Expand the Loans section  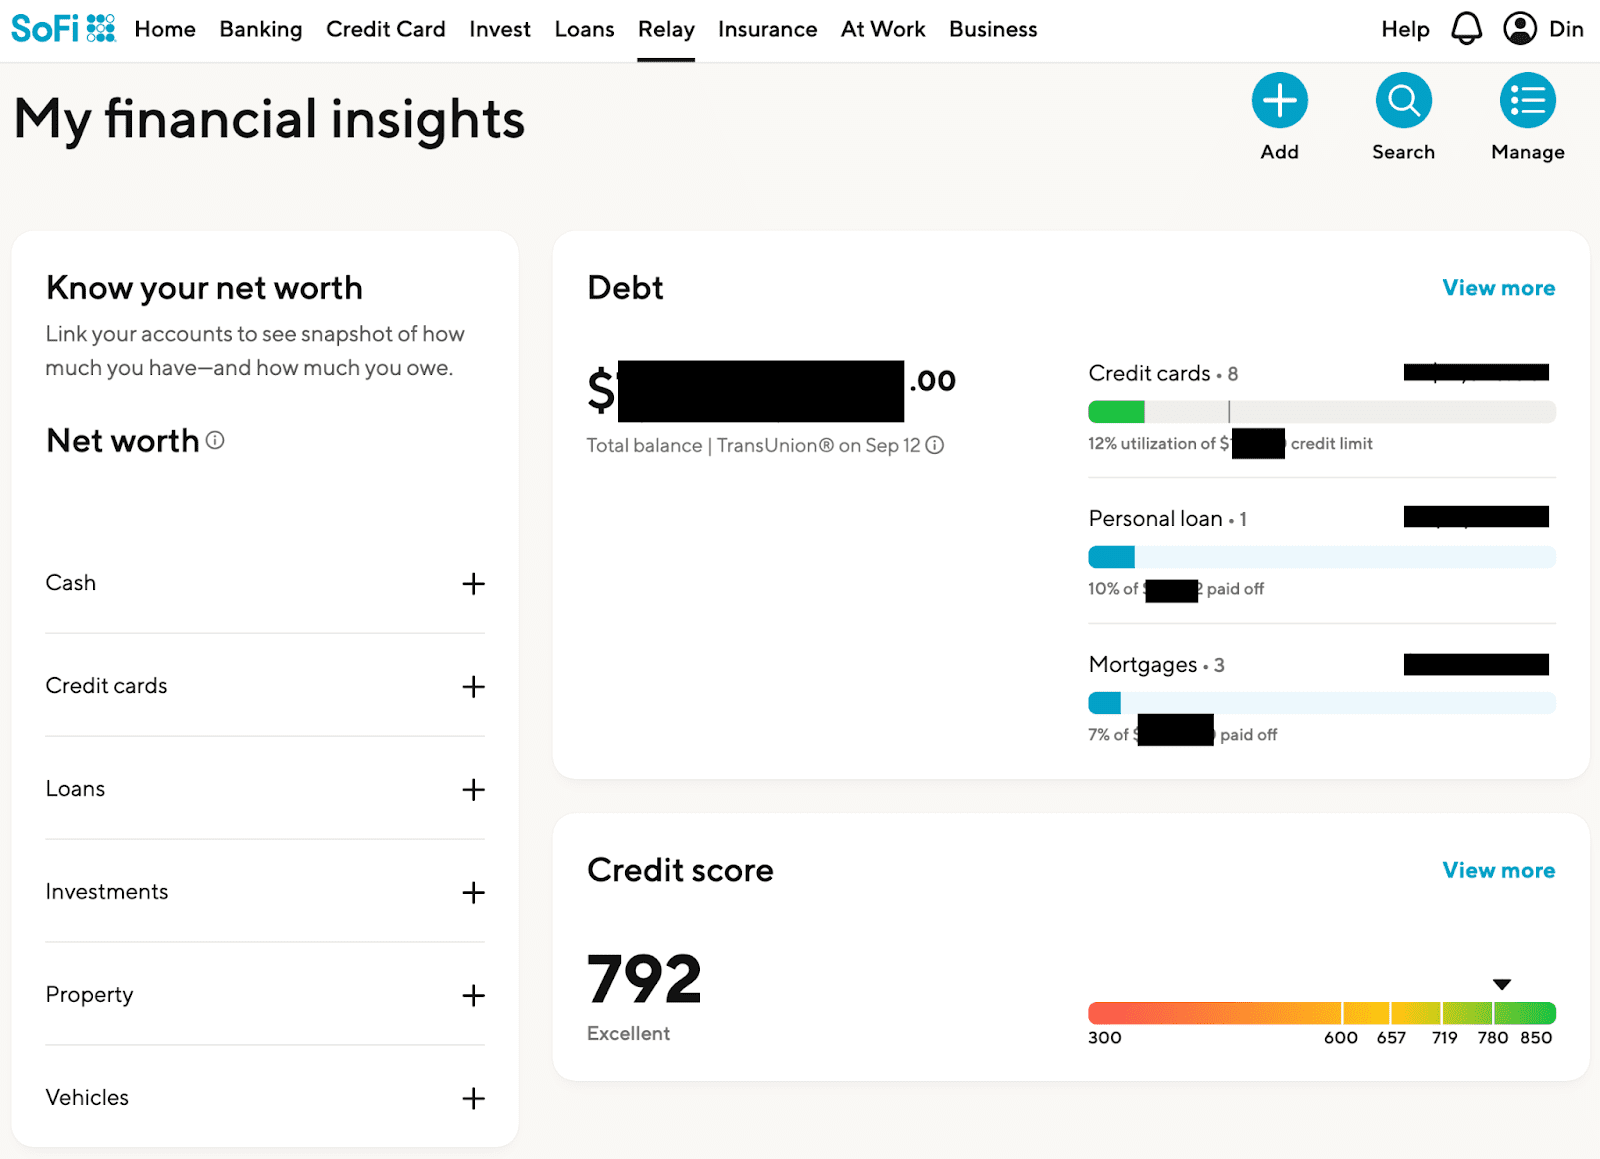[473, 790]
